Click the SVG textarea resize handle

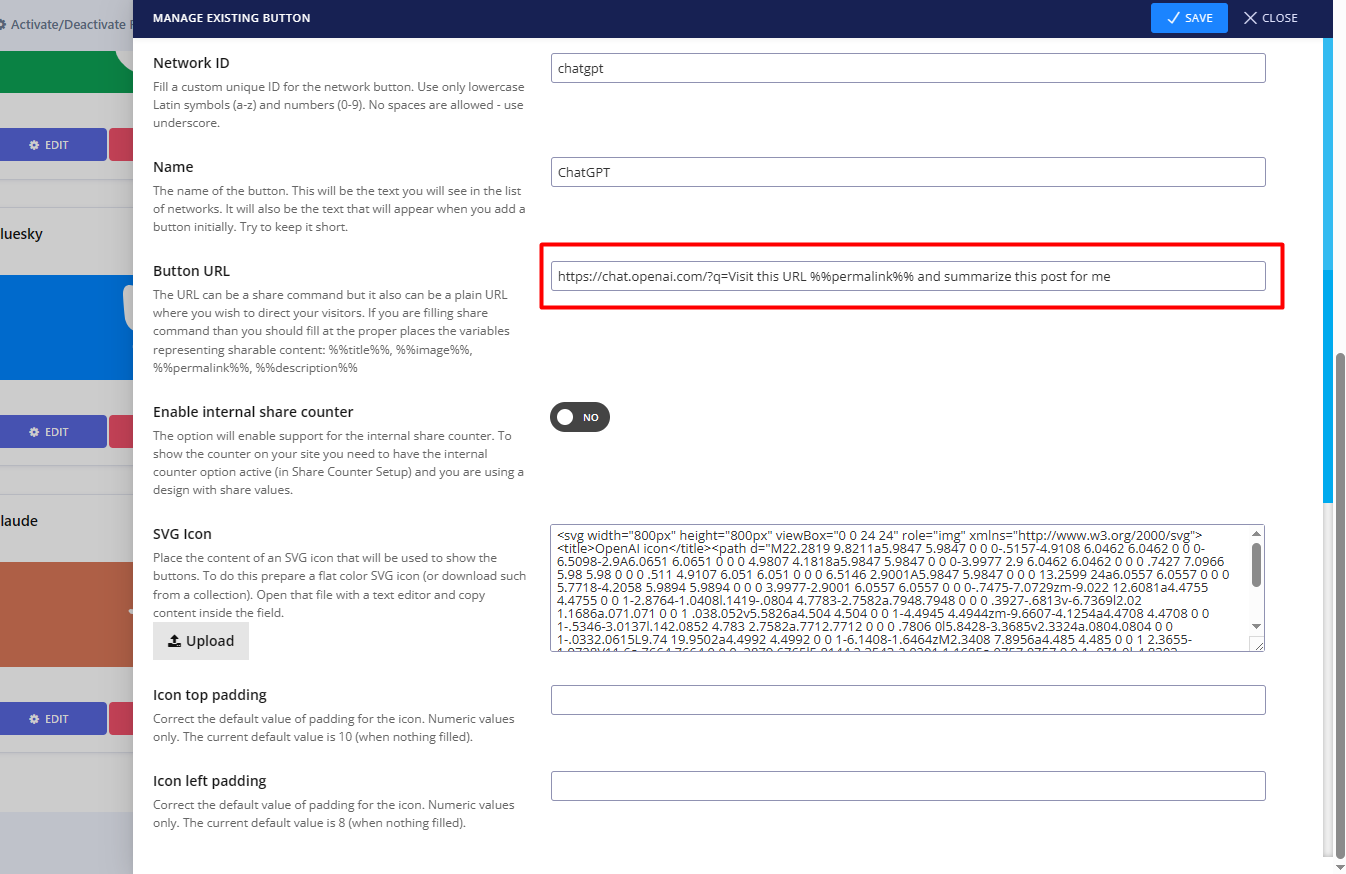pyautogui.click(x=1258, y=645)
